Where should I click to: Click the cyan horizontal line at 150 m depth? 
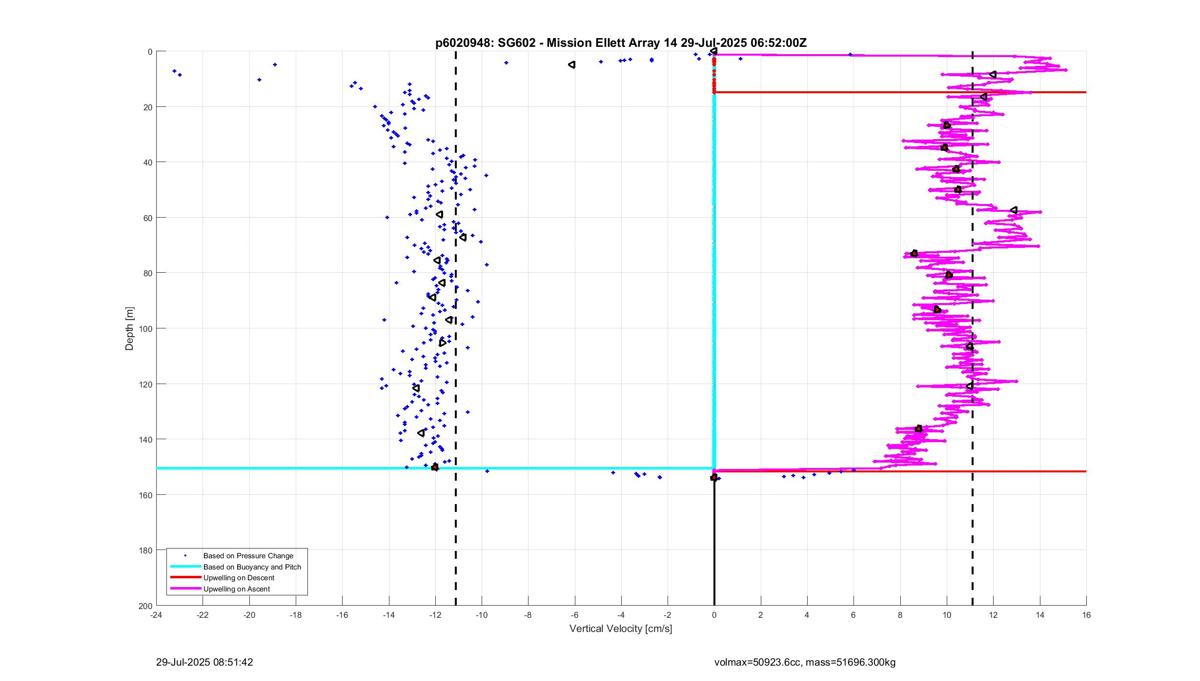pyautogui.click(x=435, y=468)
